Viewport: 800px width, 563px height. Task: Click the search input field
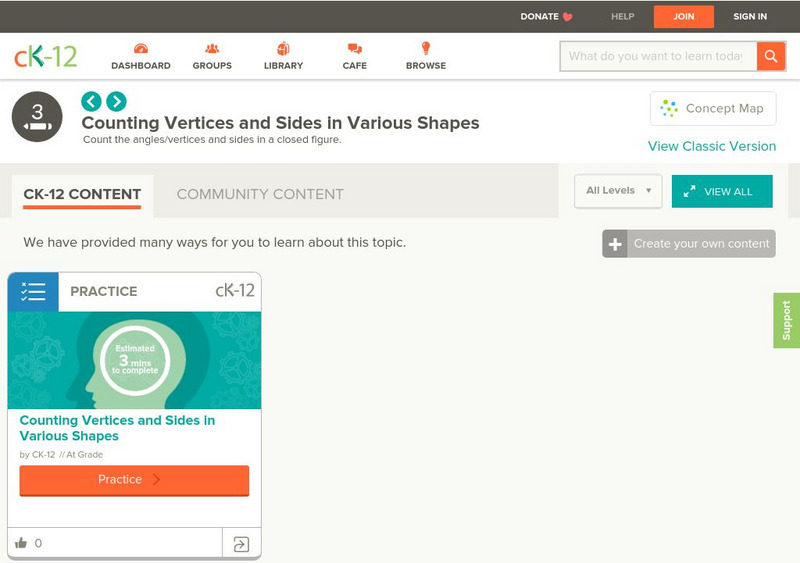coord(657,56)
